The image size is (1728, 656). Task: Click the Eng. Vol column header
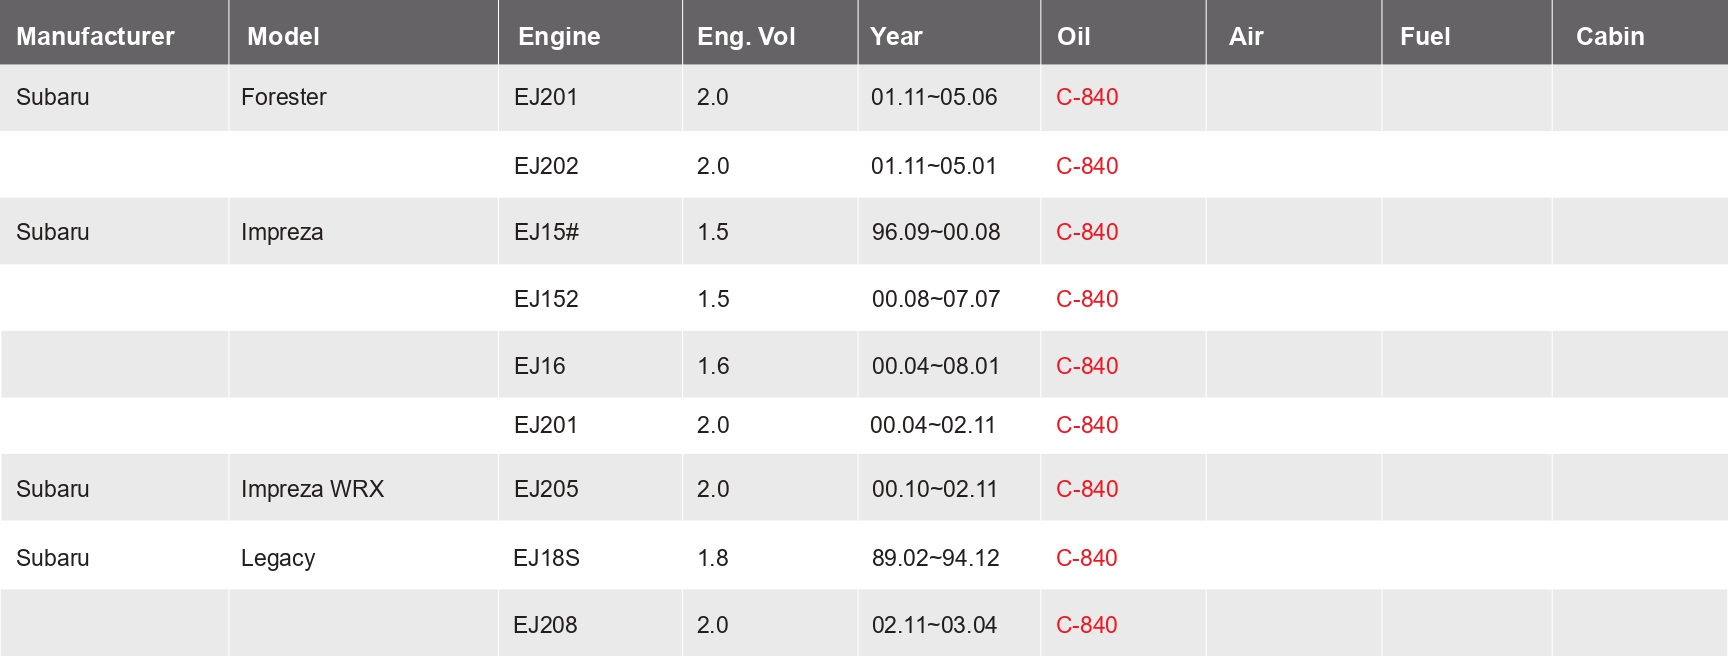[746, 37]
